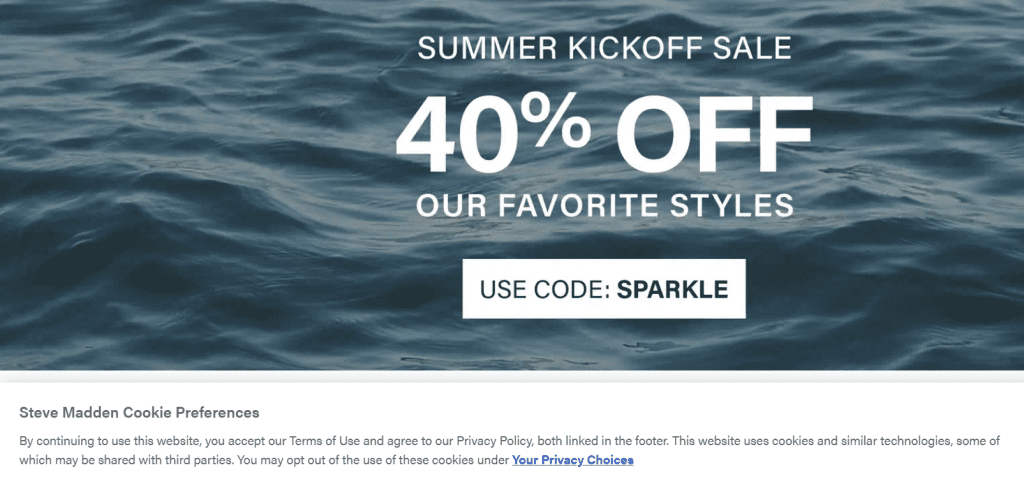This screenshot has width=1024, height=477.
Task: Click the Our Favorite Styles tagline
Action: (x=604, y=206)
